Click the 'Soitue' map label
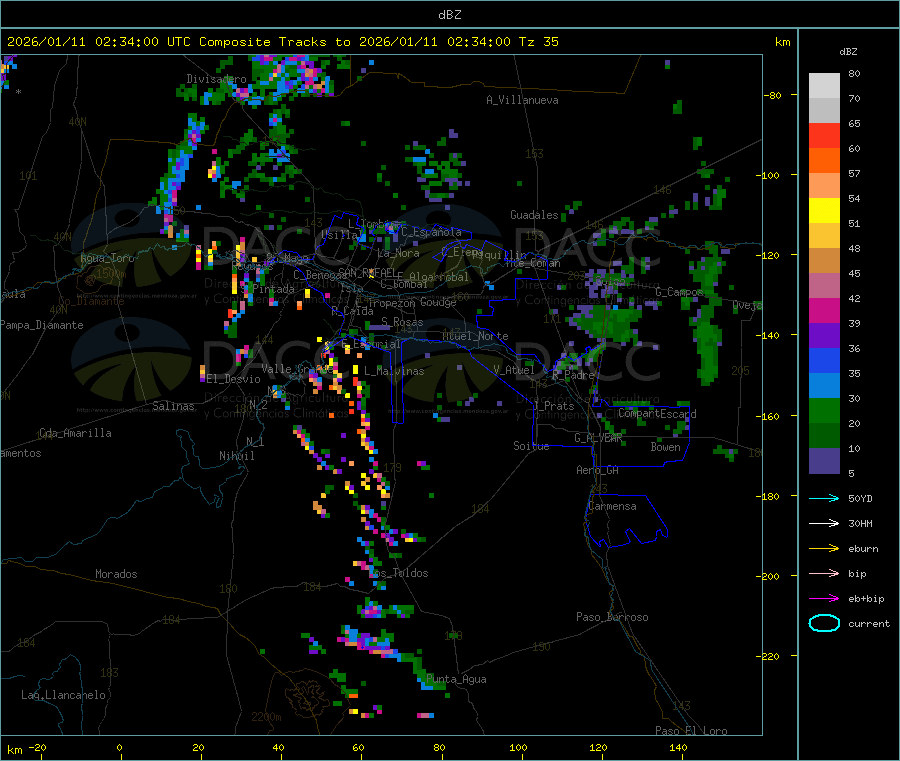Viewport: 900px width, 761px height. point(531,446)
